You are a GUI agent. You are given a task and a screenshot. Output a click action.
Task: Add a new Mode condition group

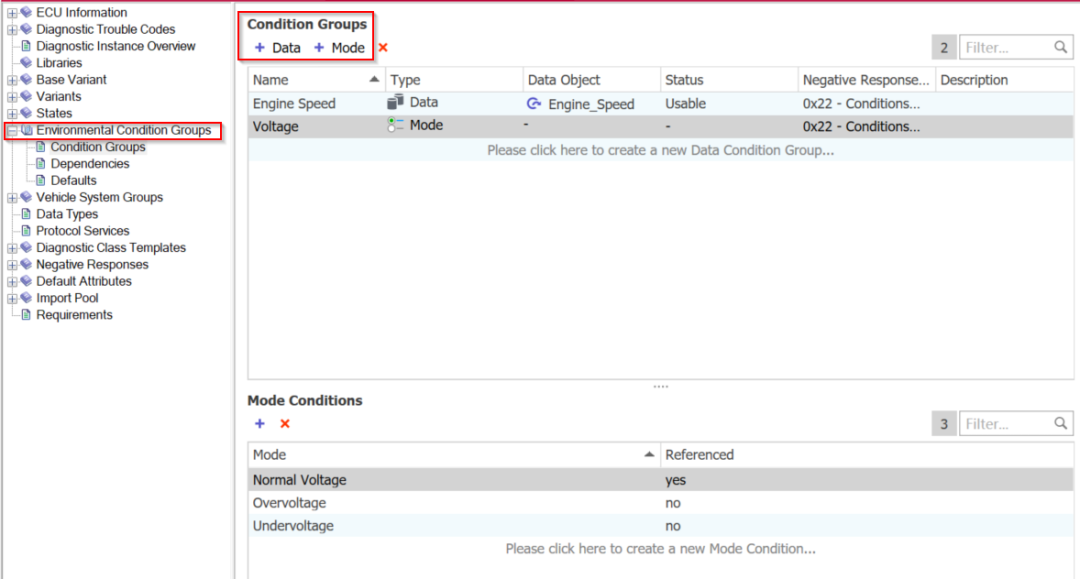(x=339, y=48)
